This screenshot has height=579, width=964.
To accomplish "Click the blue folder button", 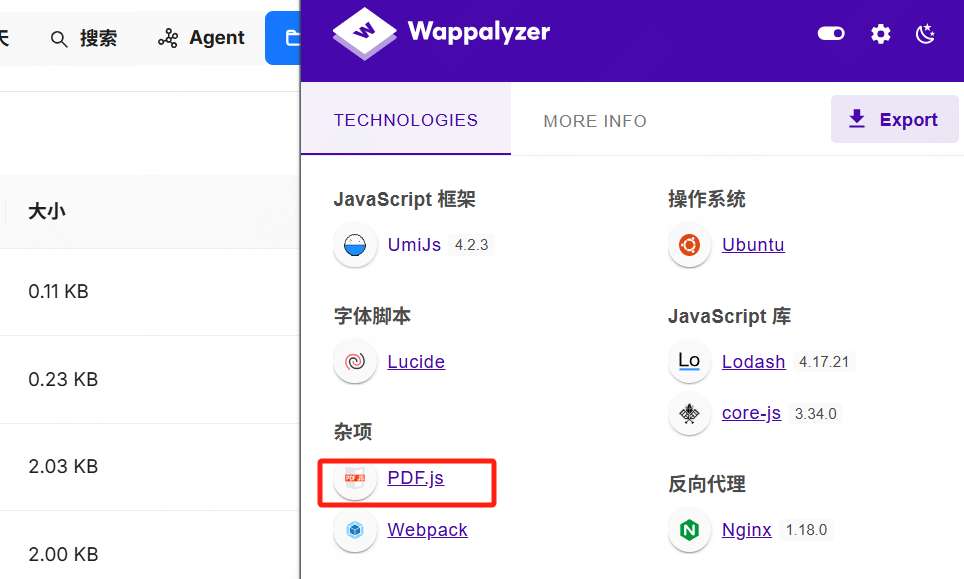I will 283,38.
